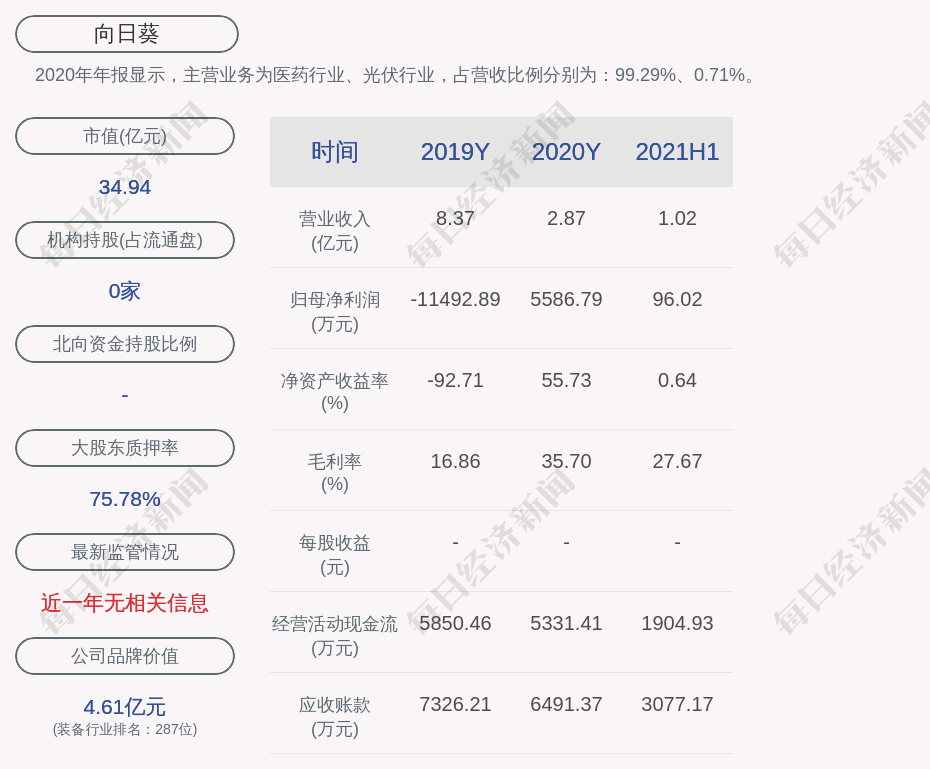Click net profit value 5586.79
Image resolution: width=930 pixels, height=769 pixels.
click(x=566, y=299)
